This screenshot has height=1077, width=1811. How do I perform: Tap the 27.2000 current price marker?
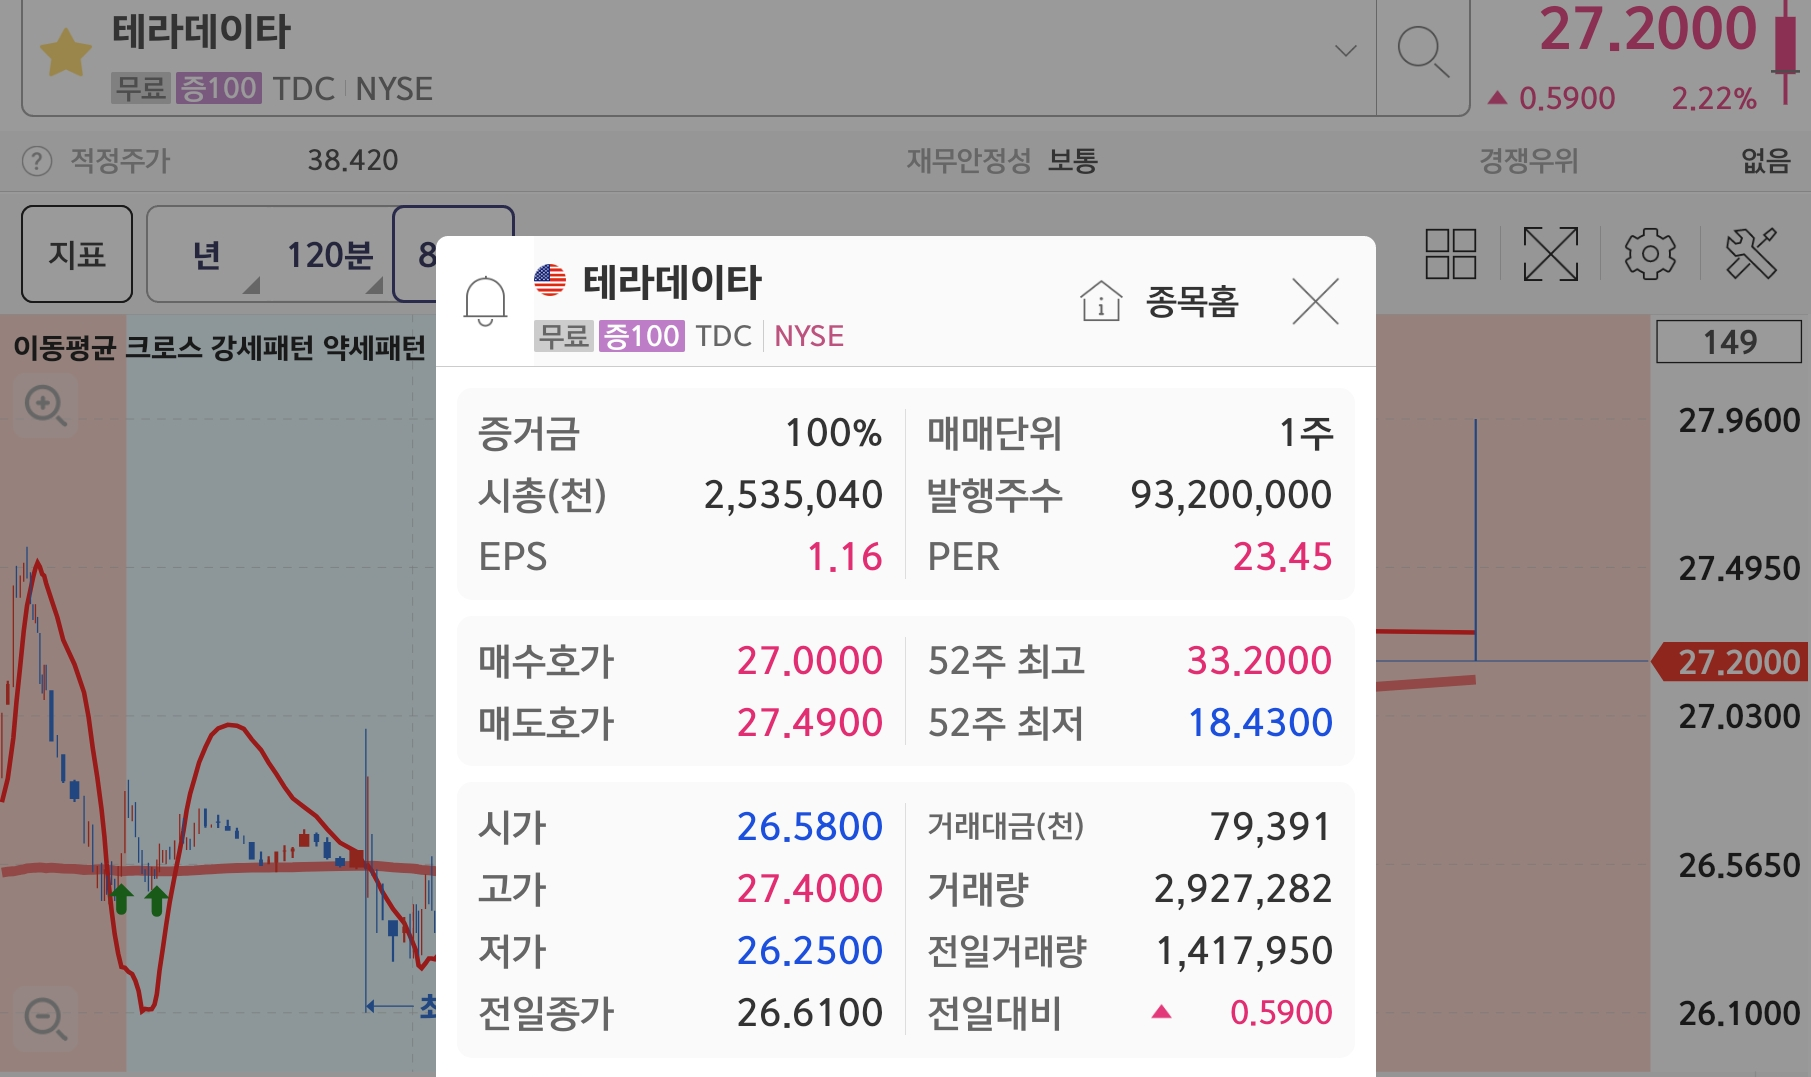(x=1731, y=662)
